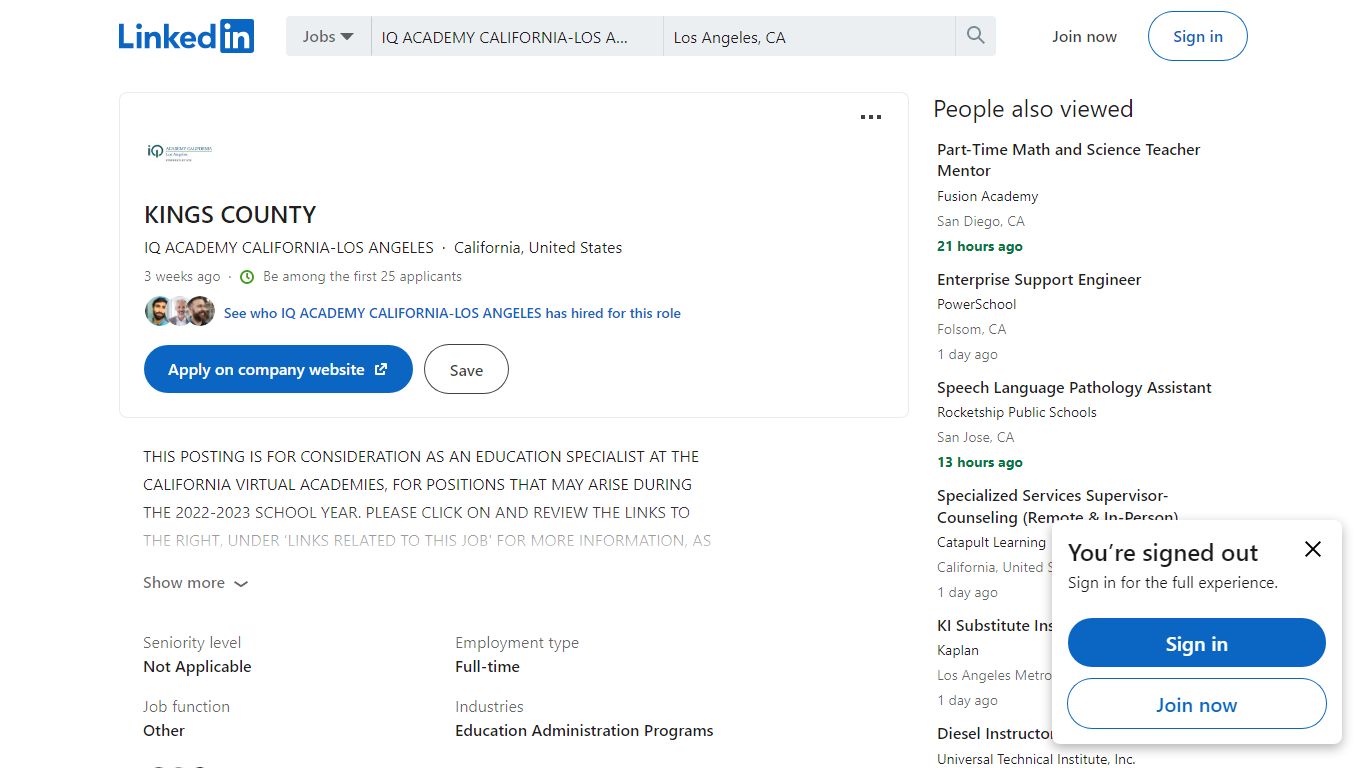Image resolution: width=1366 pixels, height=768 pixels.
Task: Click the clock icon beside applicants text
Action: 247,277
